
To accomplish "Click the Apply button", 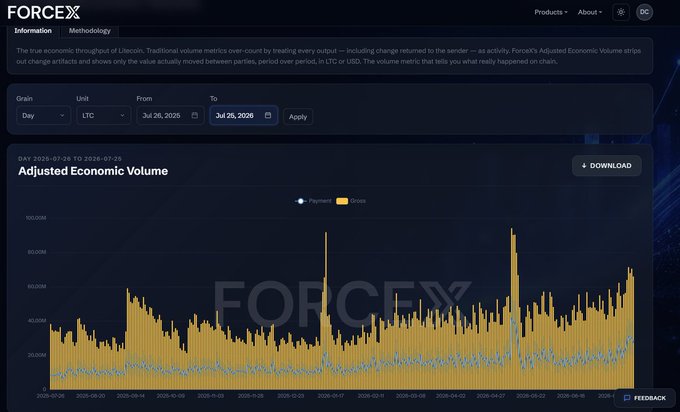I will (x=298, y=117).
